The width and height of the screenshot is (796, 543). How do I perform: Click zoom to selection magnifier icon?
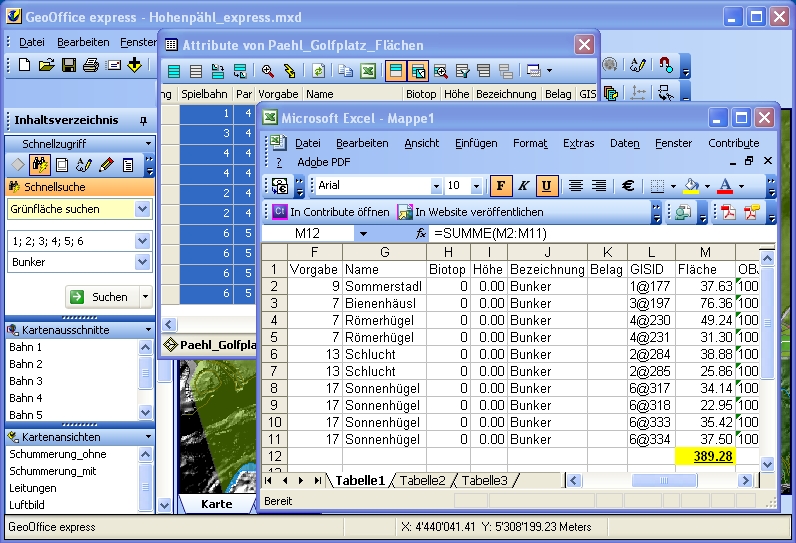(x=268, y=71)
